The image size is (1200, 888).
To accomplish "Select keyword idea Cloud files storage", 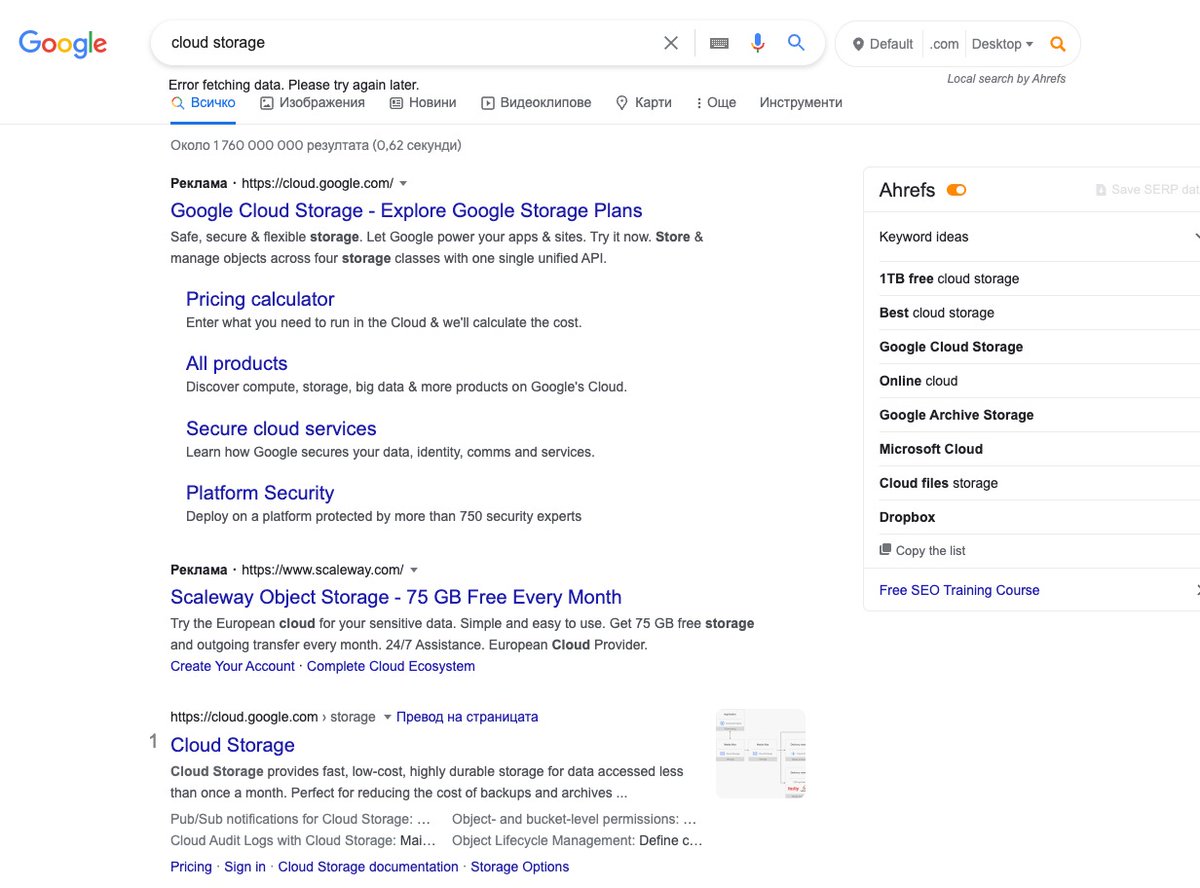I will [x=938, y=483].
